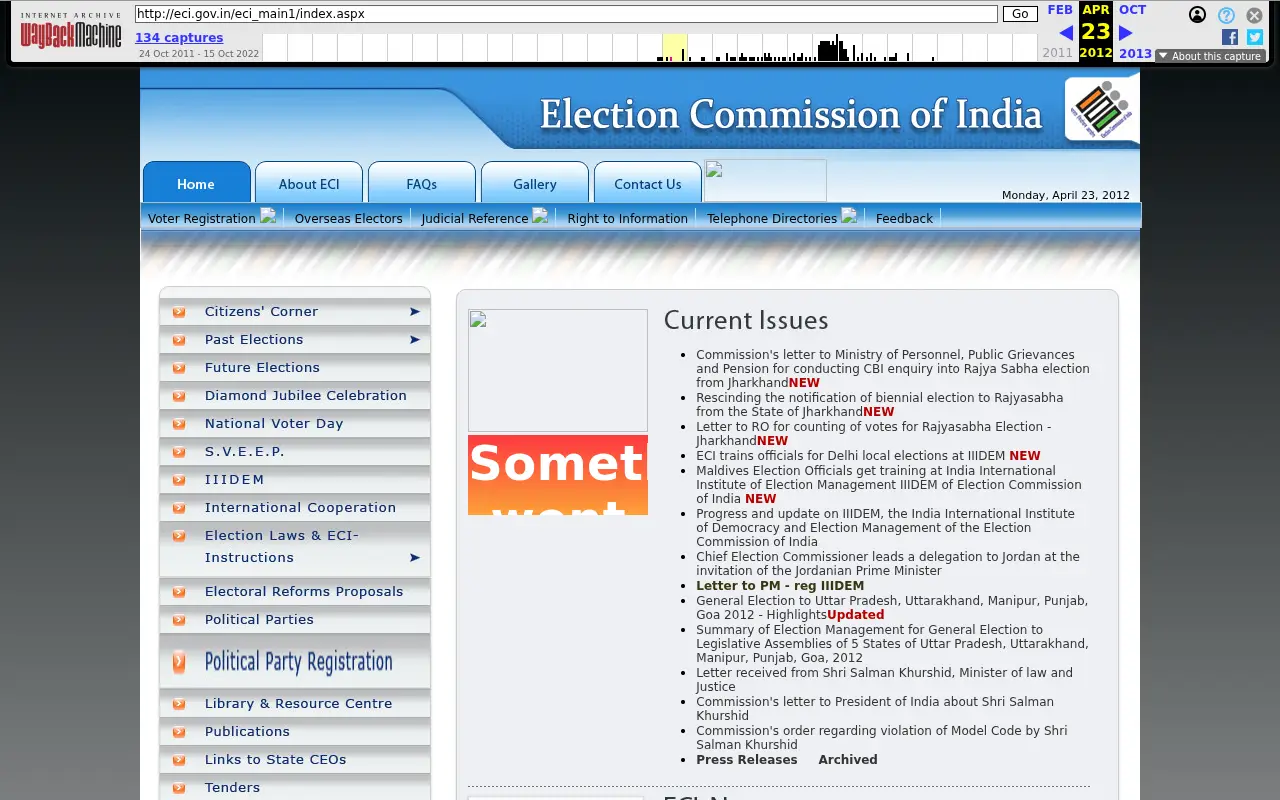
Task: Select the Home tab
Action: 196,183
